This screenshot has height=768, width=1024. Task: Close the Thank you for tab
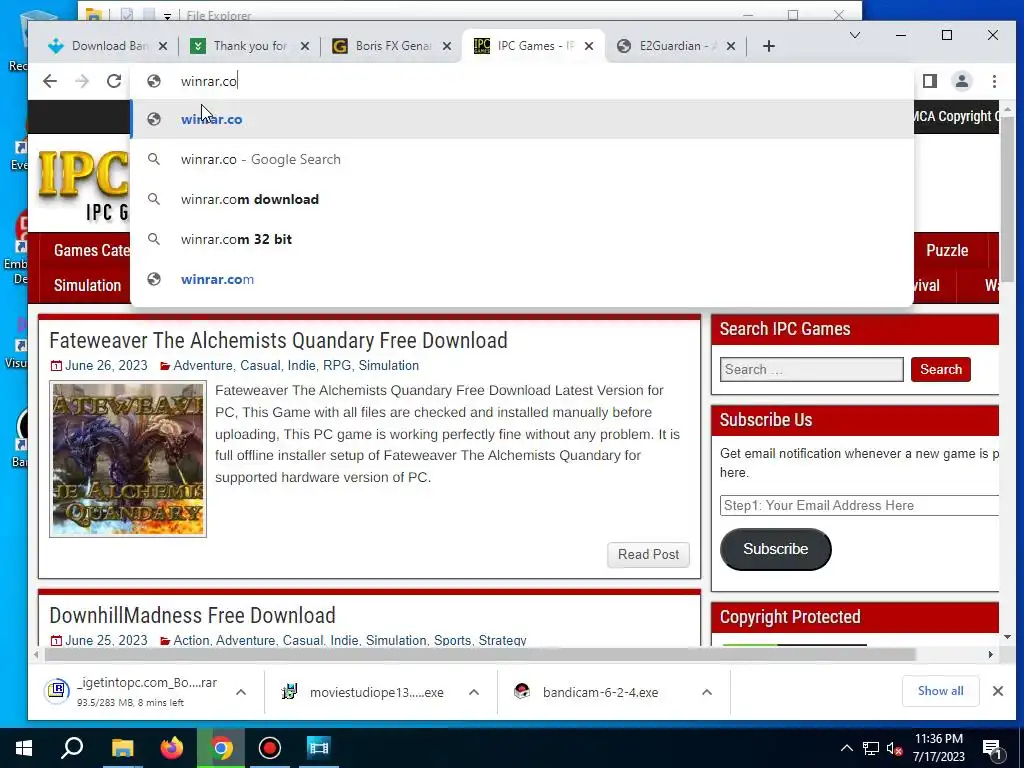click(305, 46)
